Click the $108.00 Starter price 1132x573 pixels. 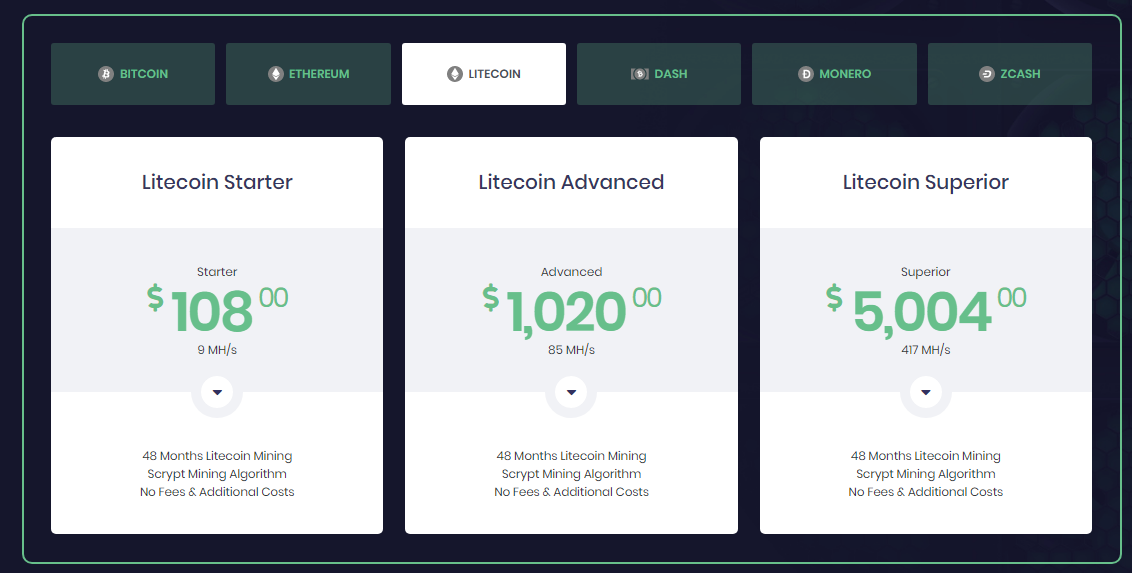[213, 311]
